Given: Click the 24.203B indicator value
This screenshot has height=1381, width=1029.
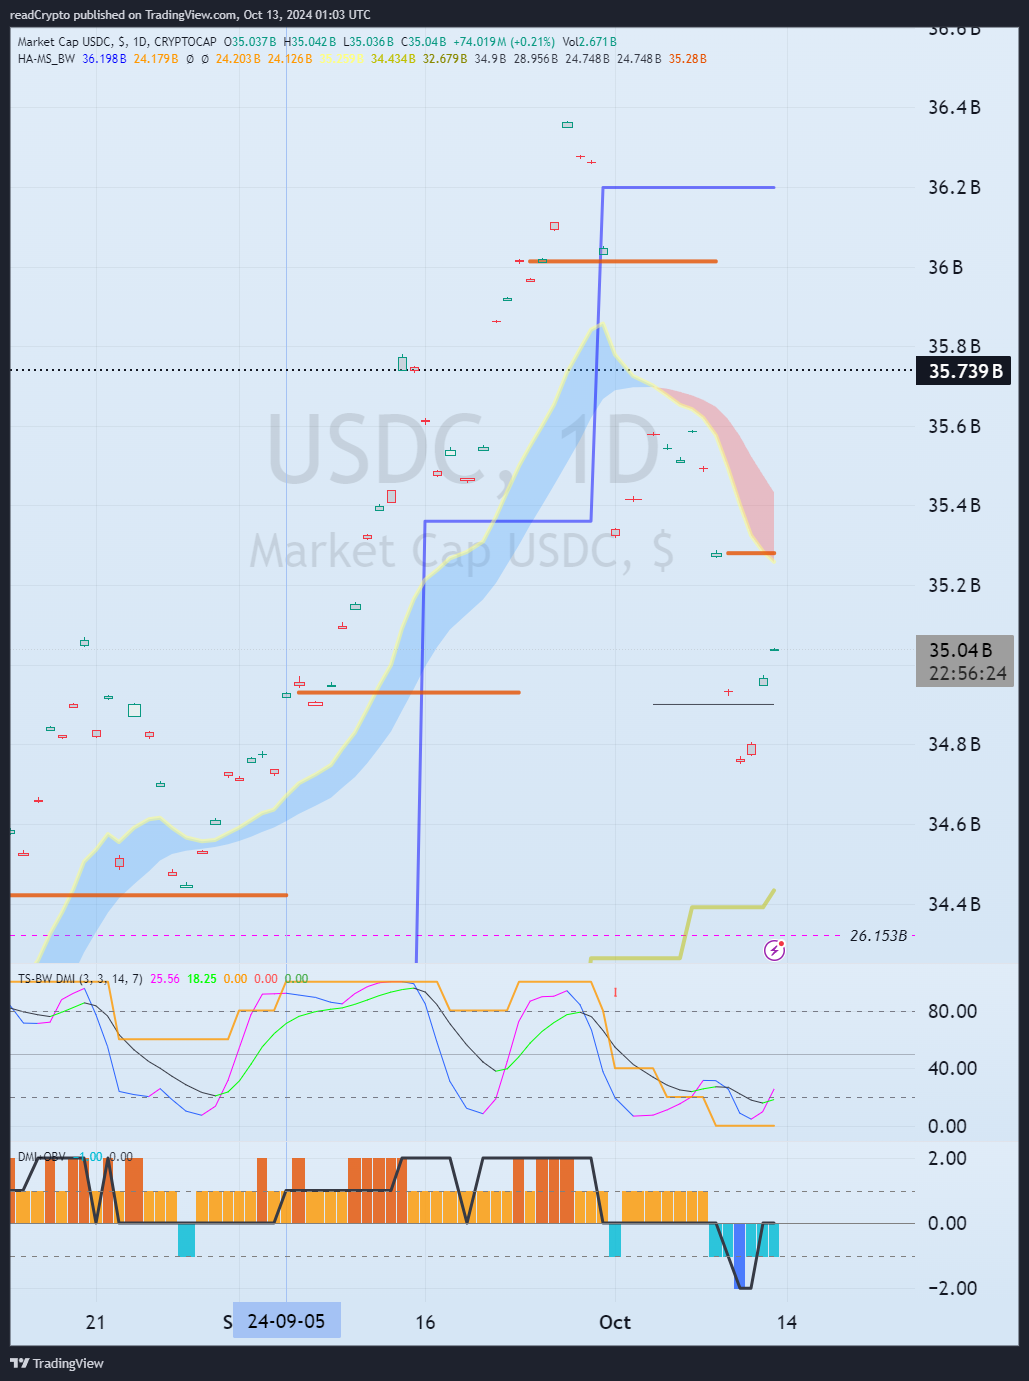Looking at the screenshot, I should coord(238,59).
